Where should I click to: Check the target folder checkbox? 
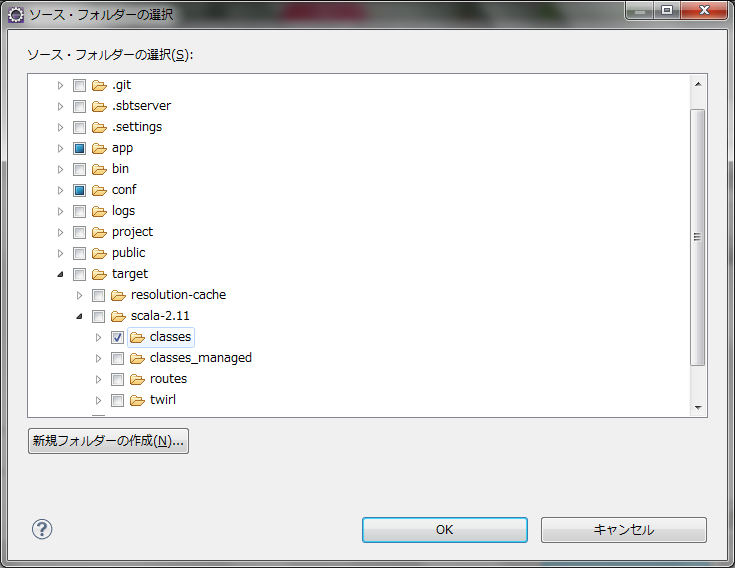[x=79, y=274]
